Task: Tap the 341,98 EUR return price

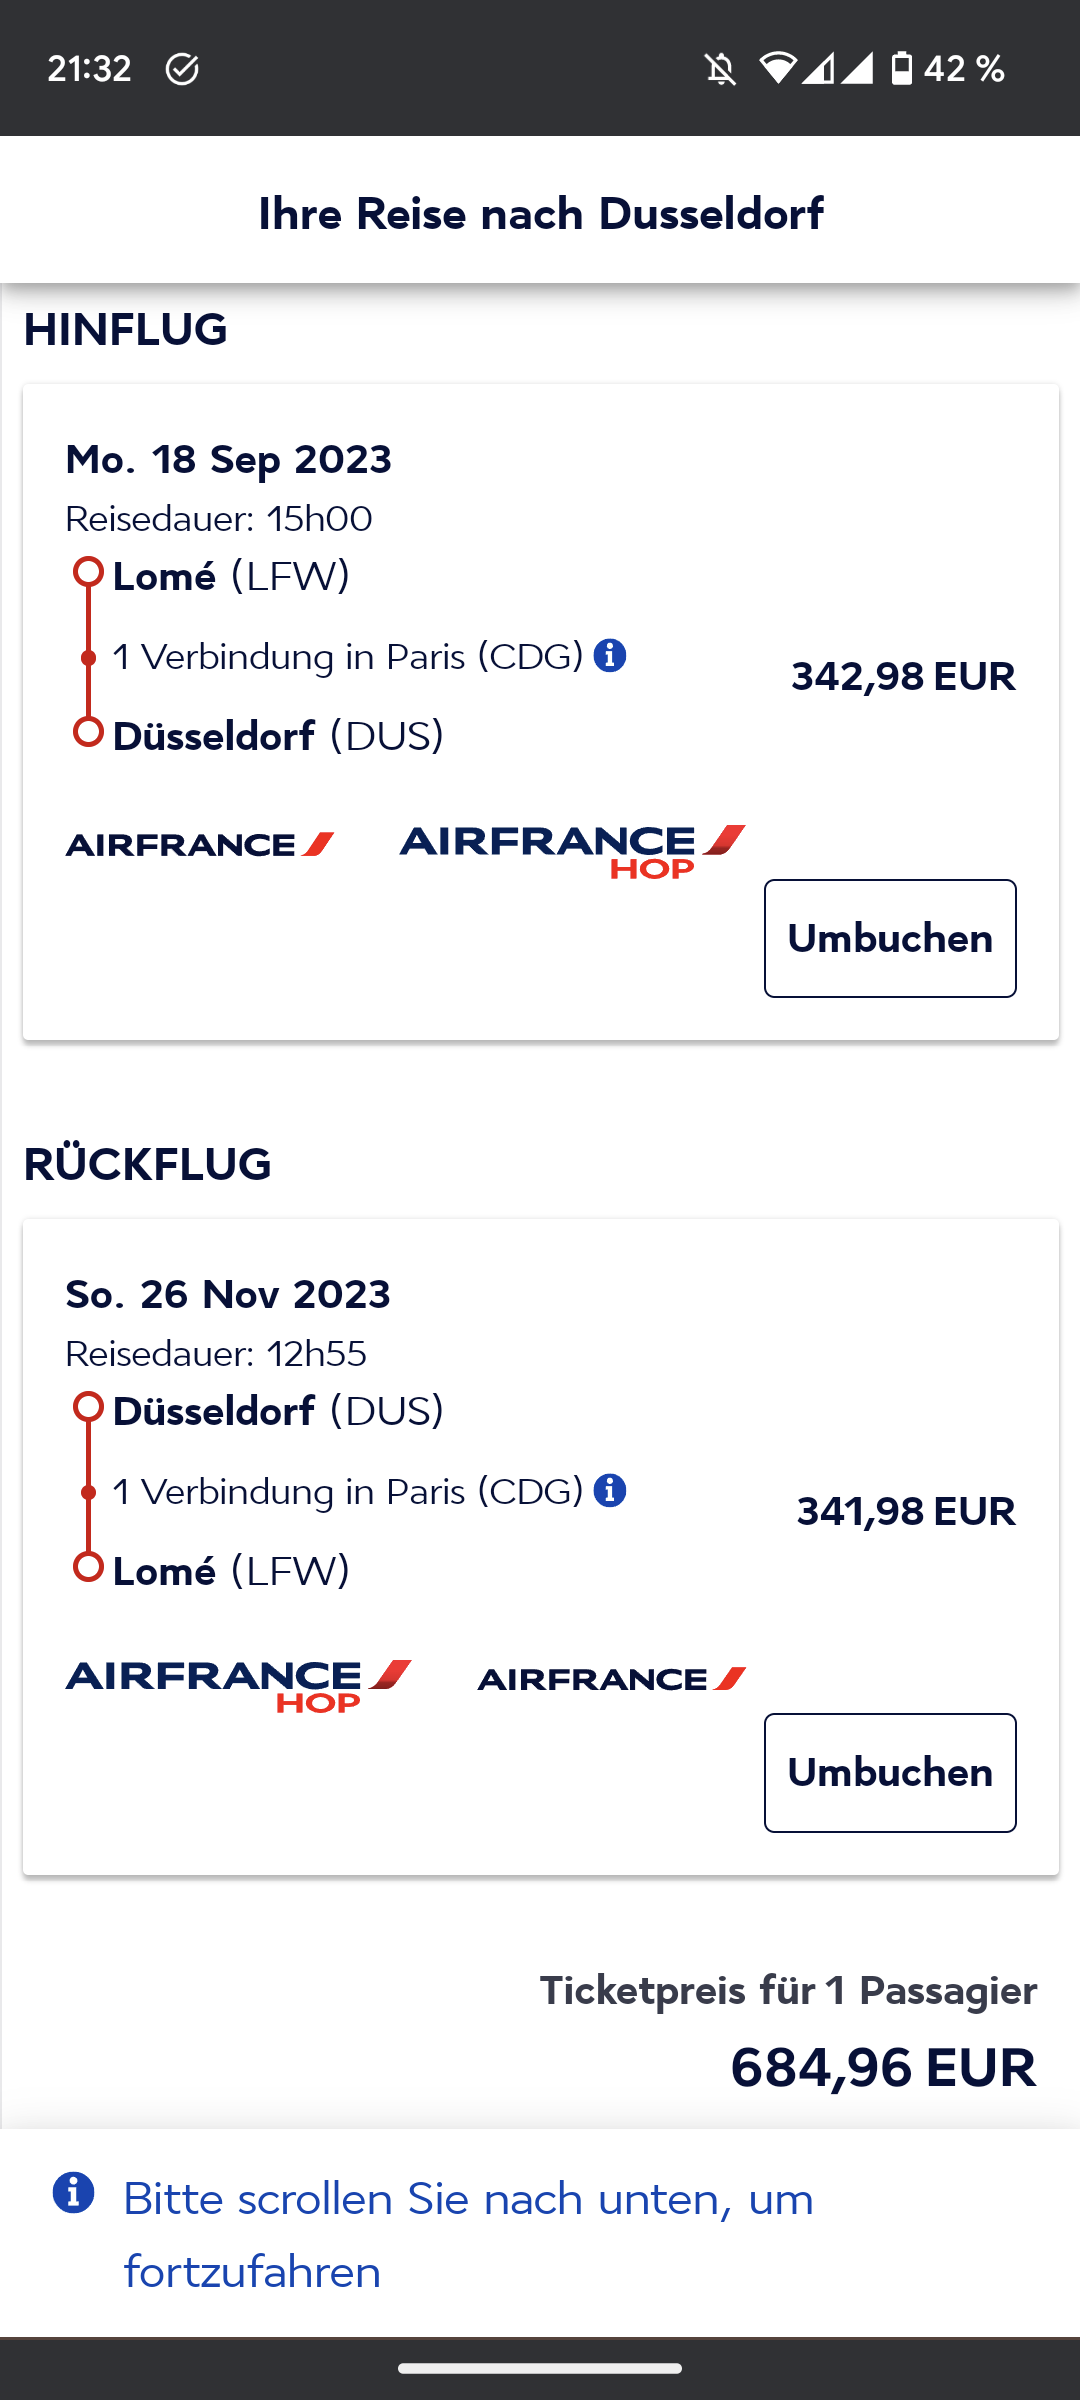Action: [x=905, y=1511]
